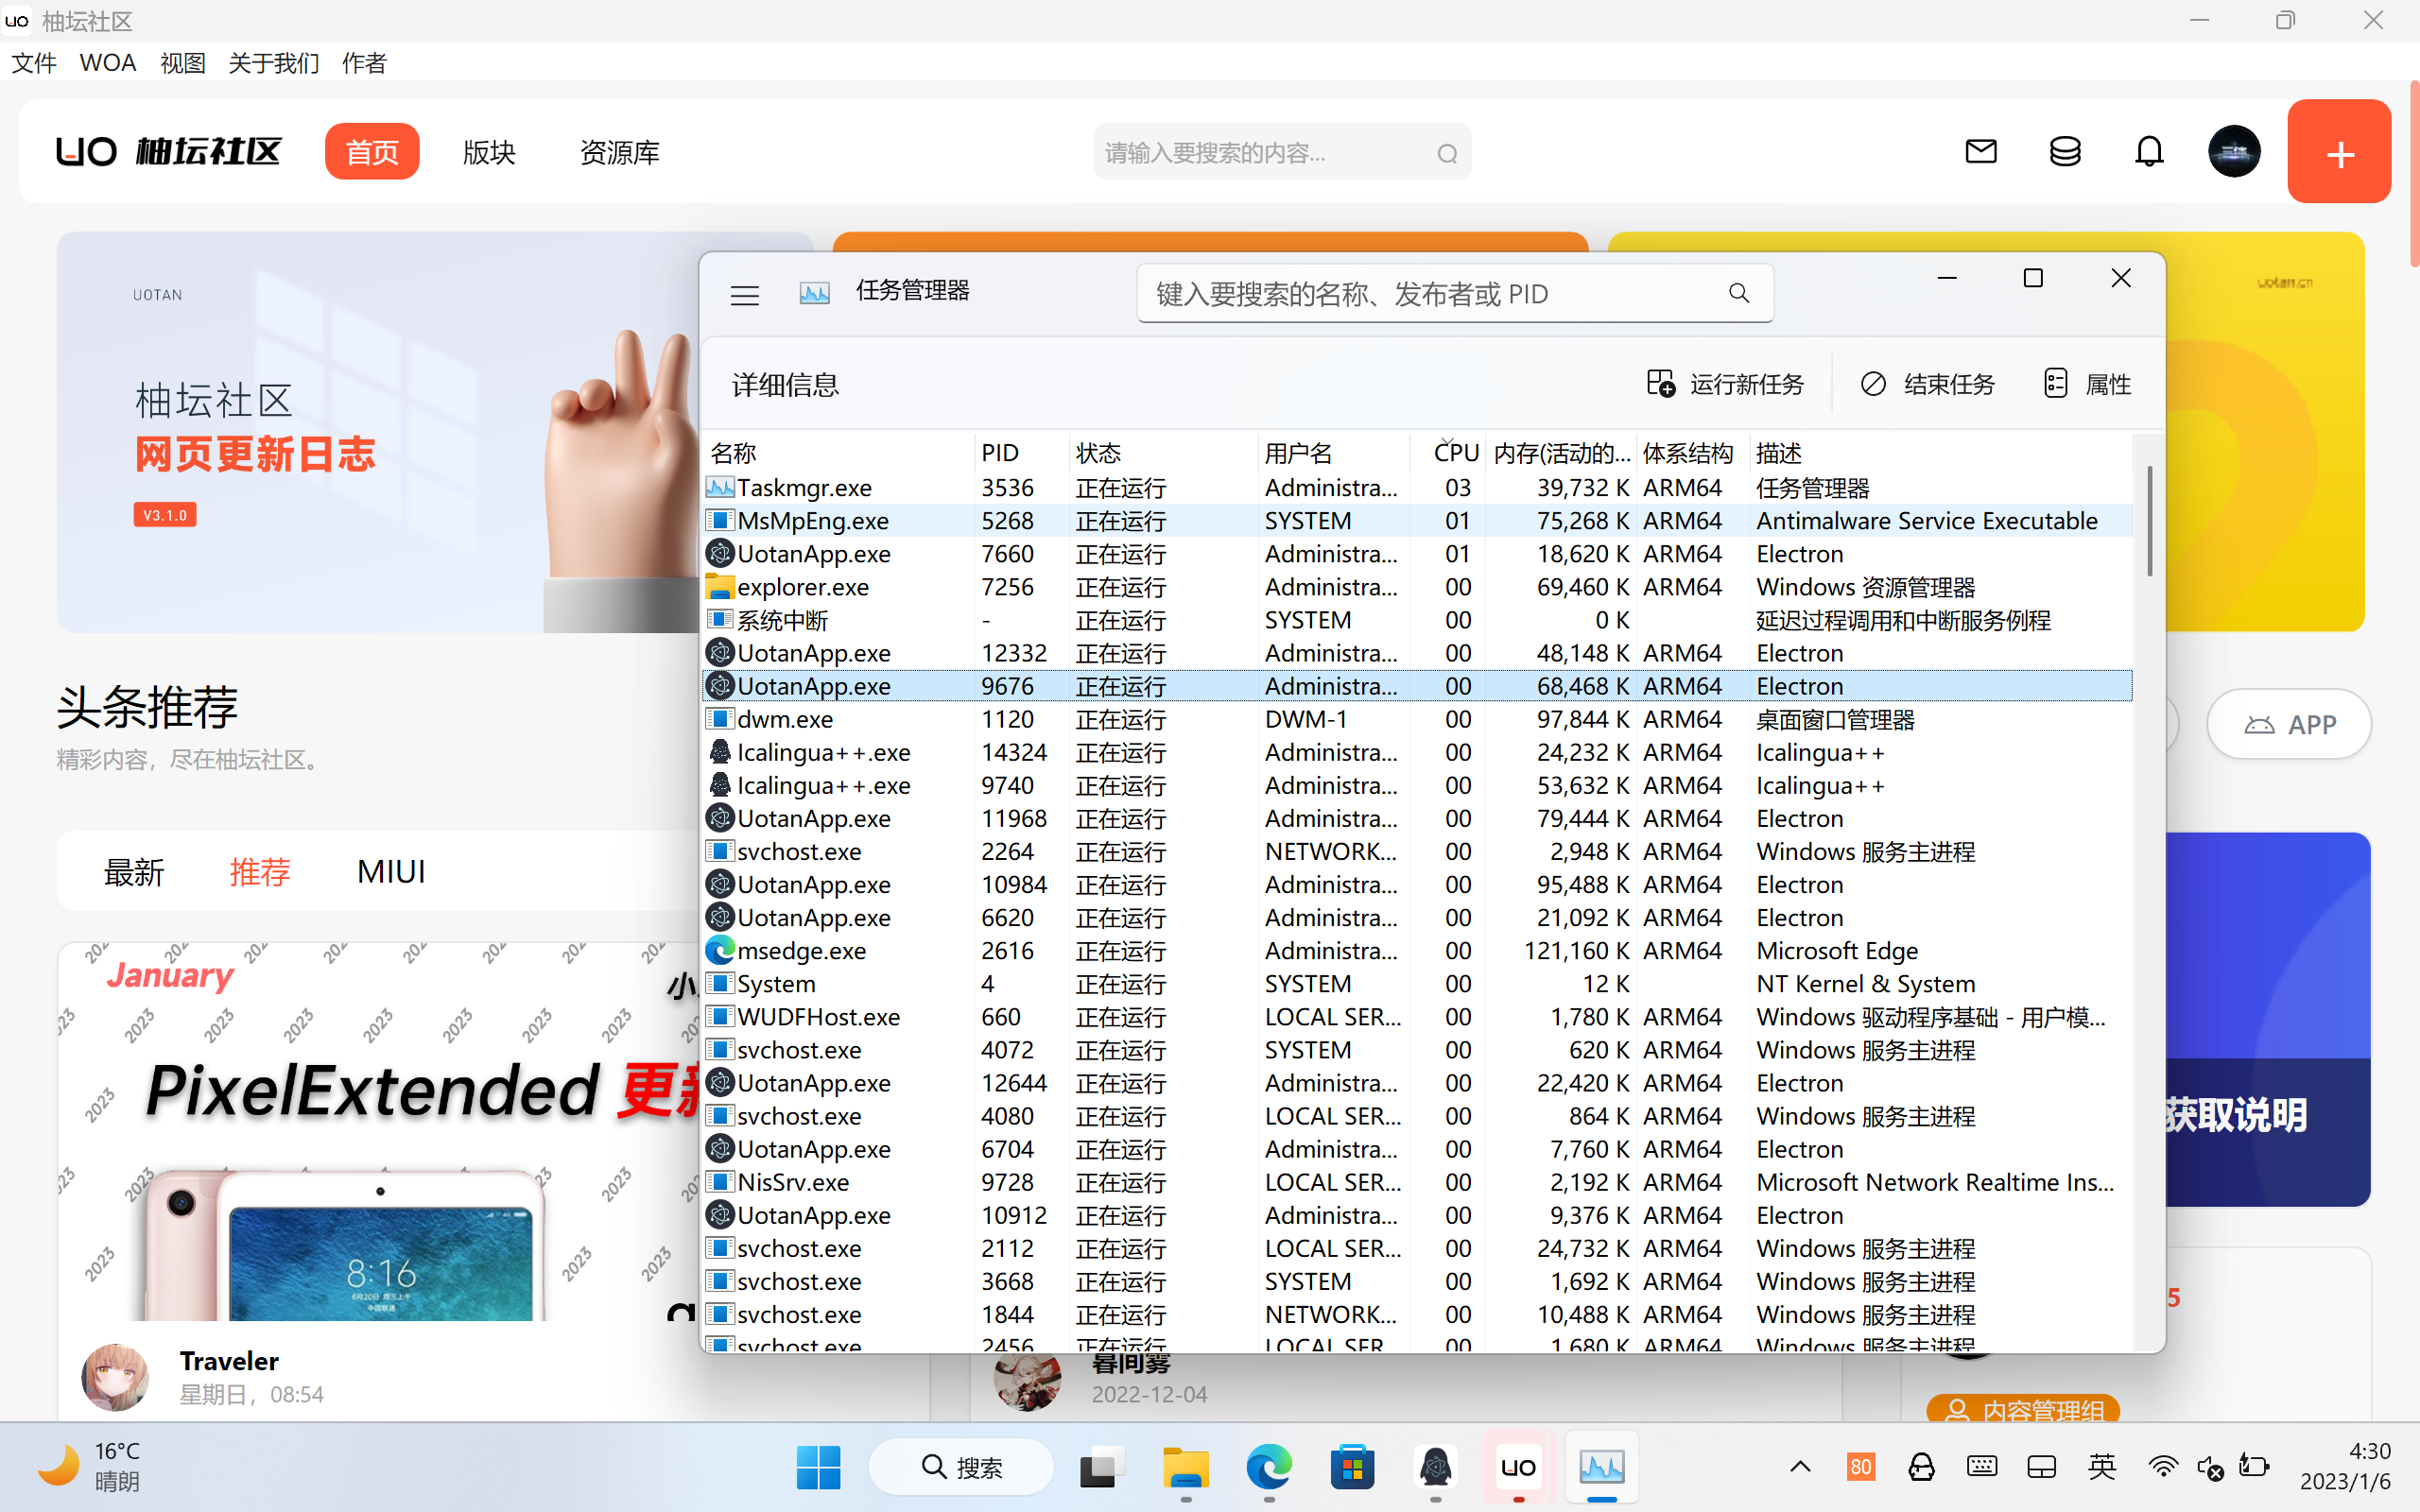Open Properties in Task Manager toolbar
Image resolution: width=2420 pixels, height=1512 pixels.
point(2087,384)
